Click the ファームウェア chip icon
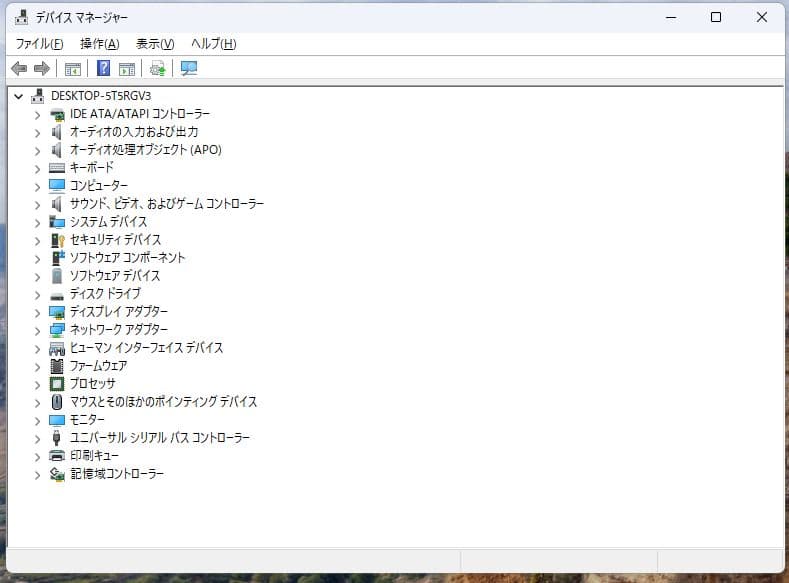The height and width of the screenshot is (583, 789). [x=57, y=366]
